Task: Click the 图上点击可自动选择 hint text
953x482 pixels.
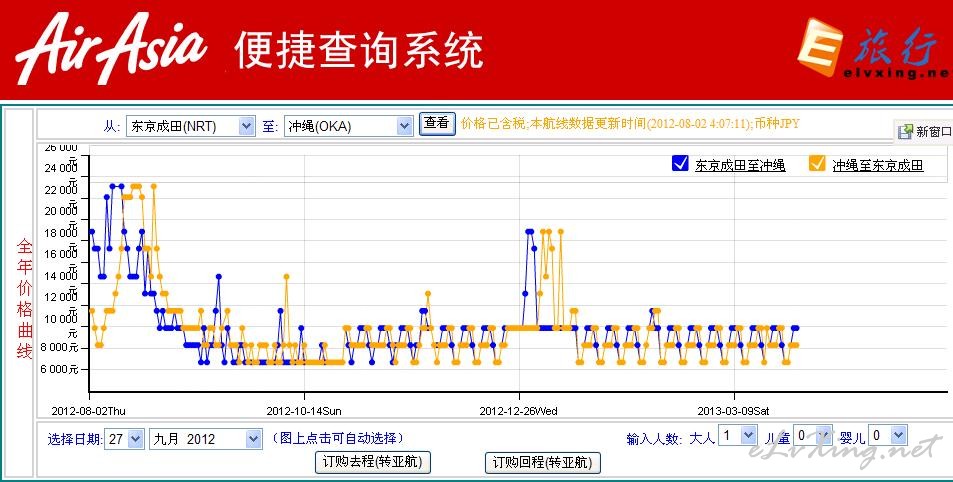Action: (337, 438)
